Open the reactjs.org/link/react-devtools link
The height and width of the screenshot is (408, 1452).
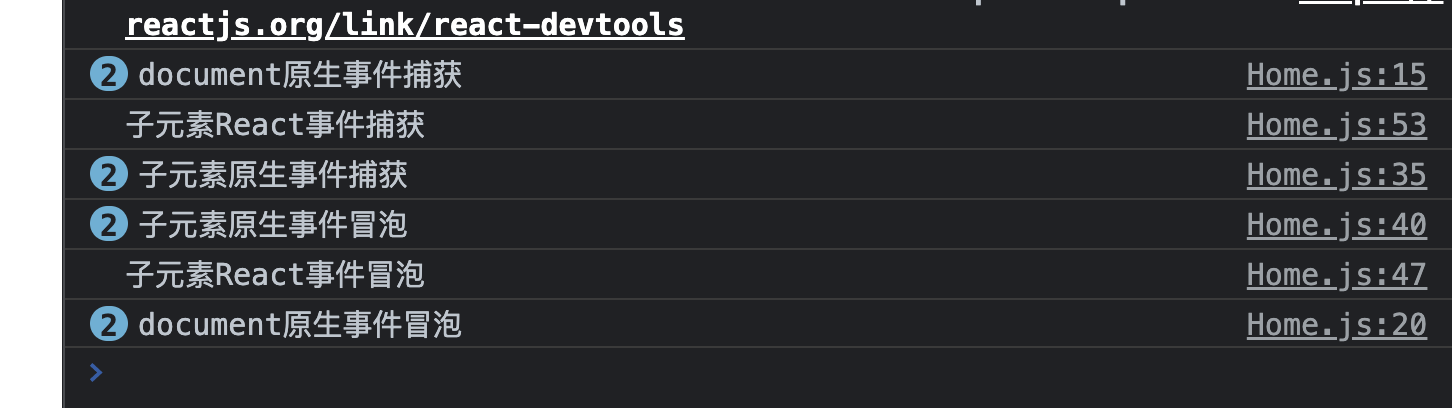click(405, 25)
